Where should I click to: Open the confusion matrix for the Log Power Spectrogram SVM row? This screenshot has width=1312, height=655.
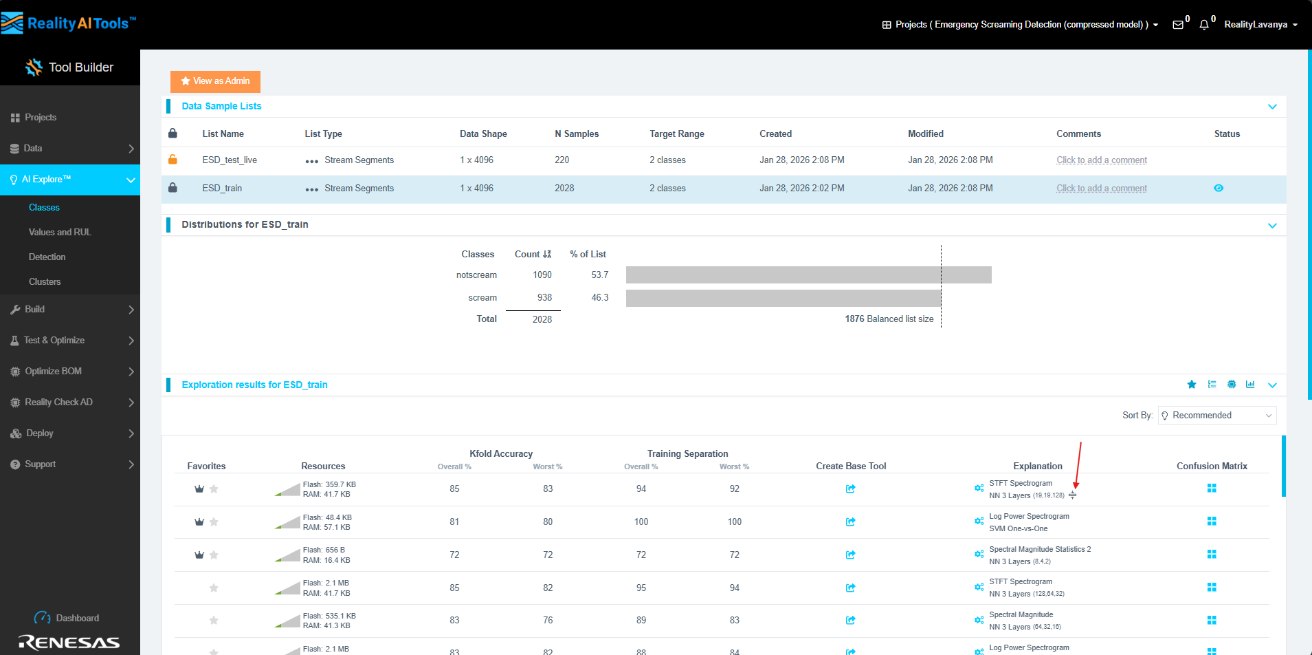[x=1211, y=521]
